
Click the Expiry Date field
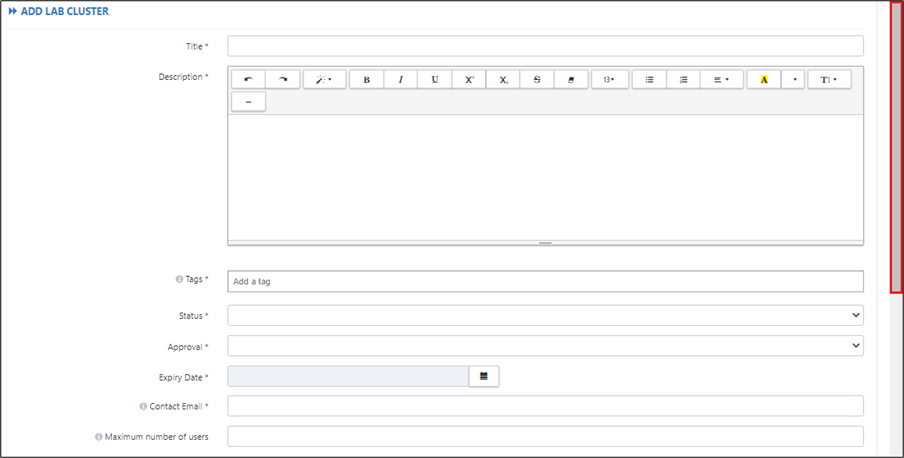click(x=348, y=376)
